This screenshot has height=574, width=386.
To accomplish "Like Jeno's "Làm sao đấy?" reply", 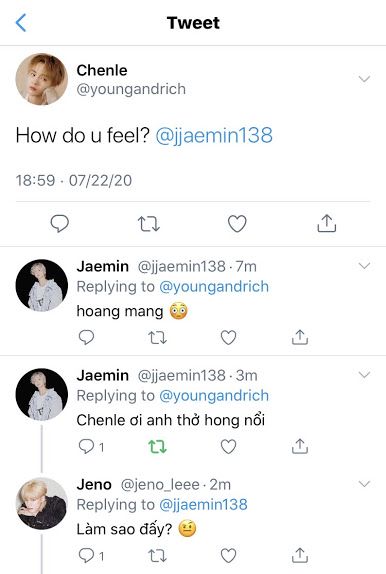I will (229, 556).
